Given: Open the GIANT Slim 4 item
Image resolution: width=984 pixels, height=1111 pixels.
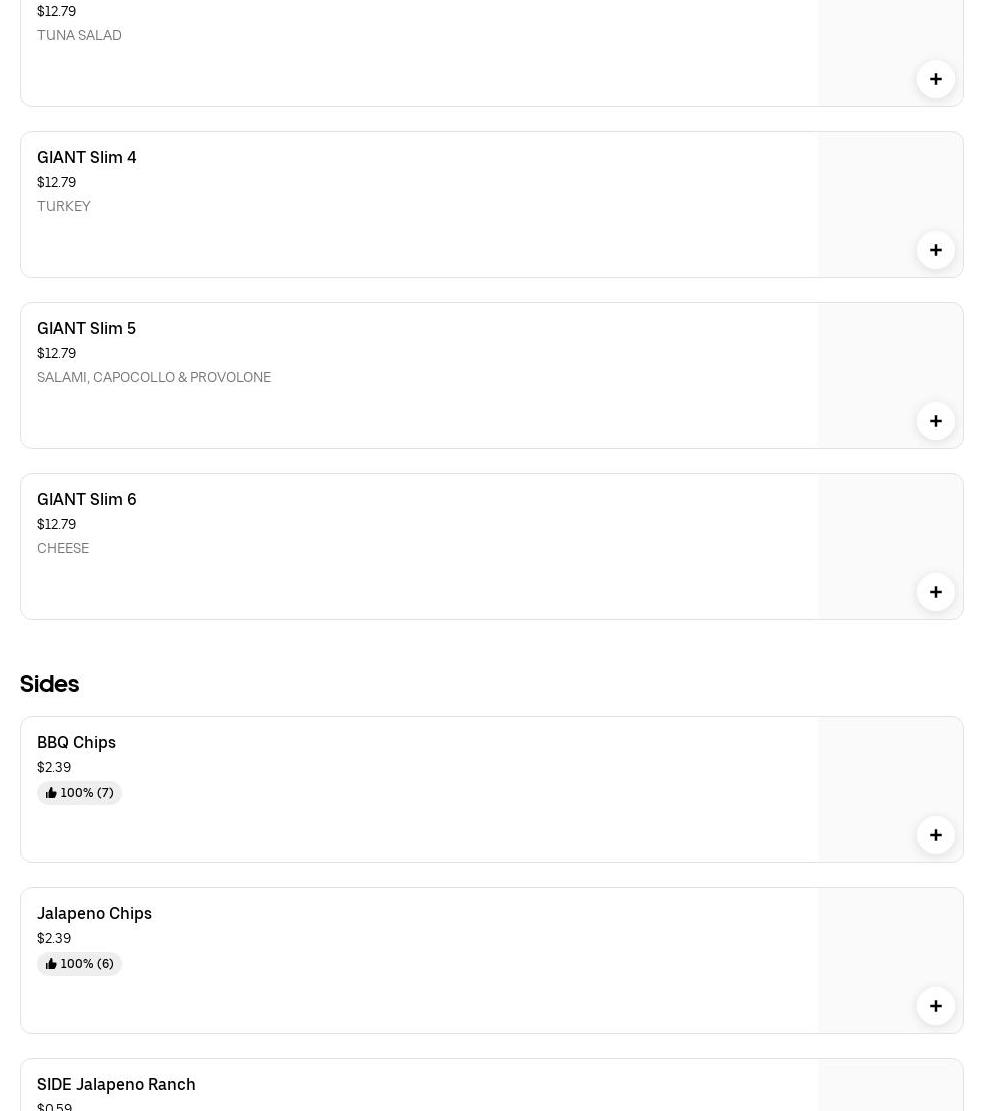Looking at the screenshot, I should [87, 158].
